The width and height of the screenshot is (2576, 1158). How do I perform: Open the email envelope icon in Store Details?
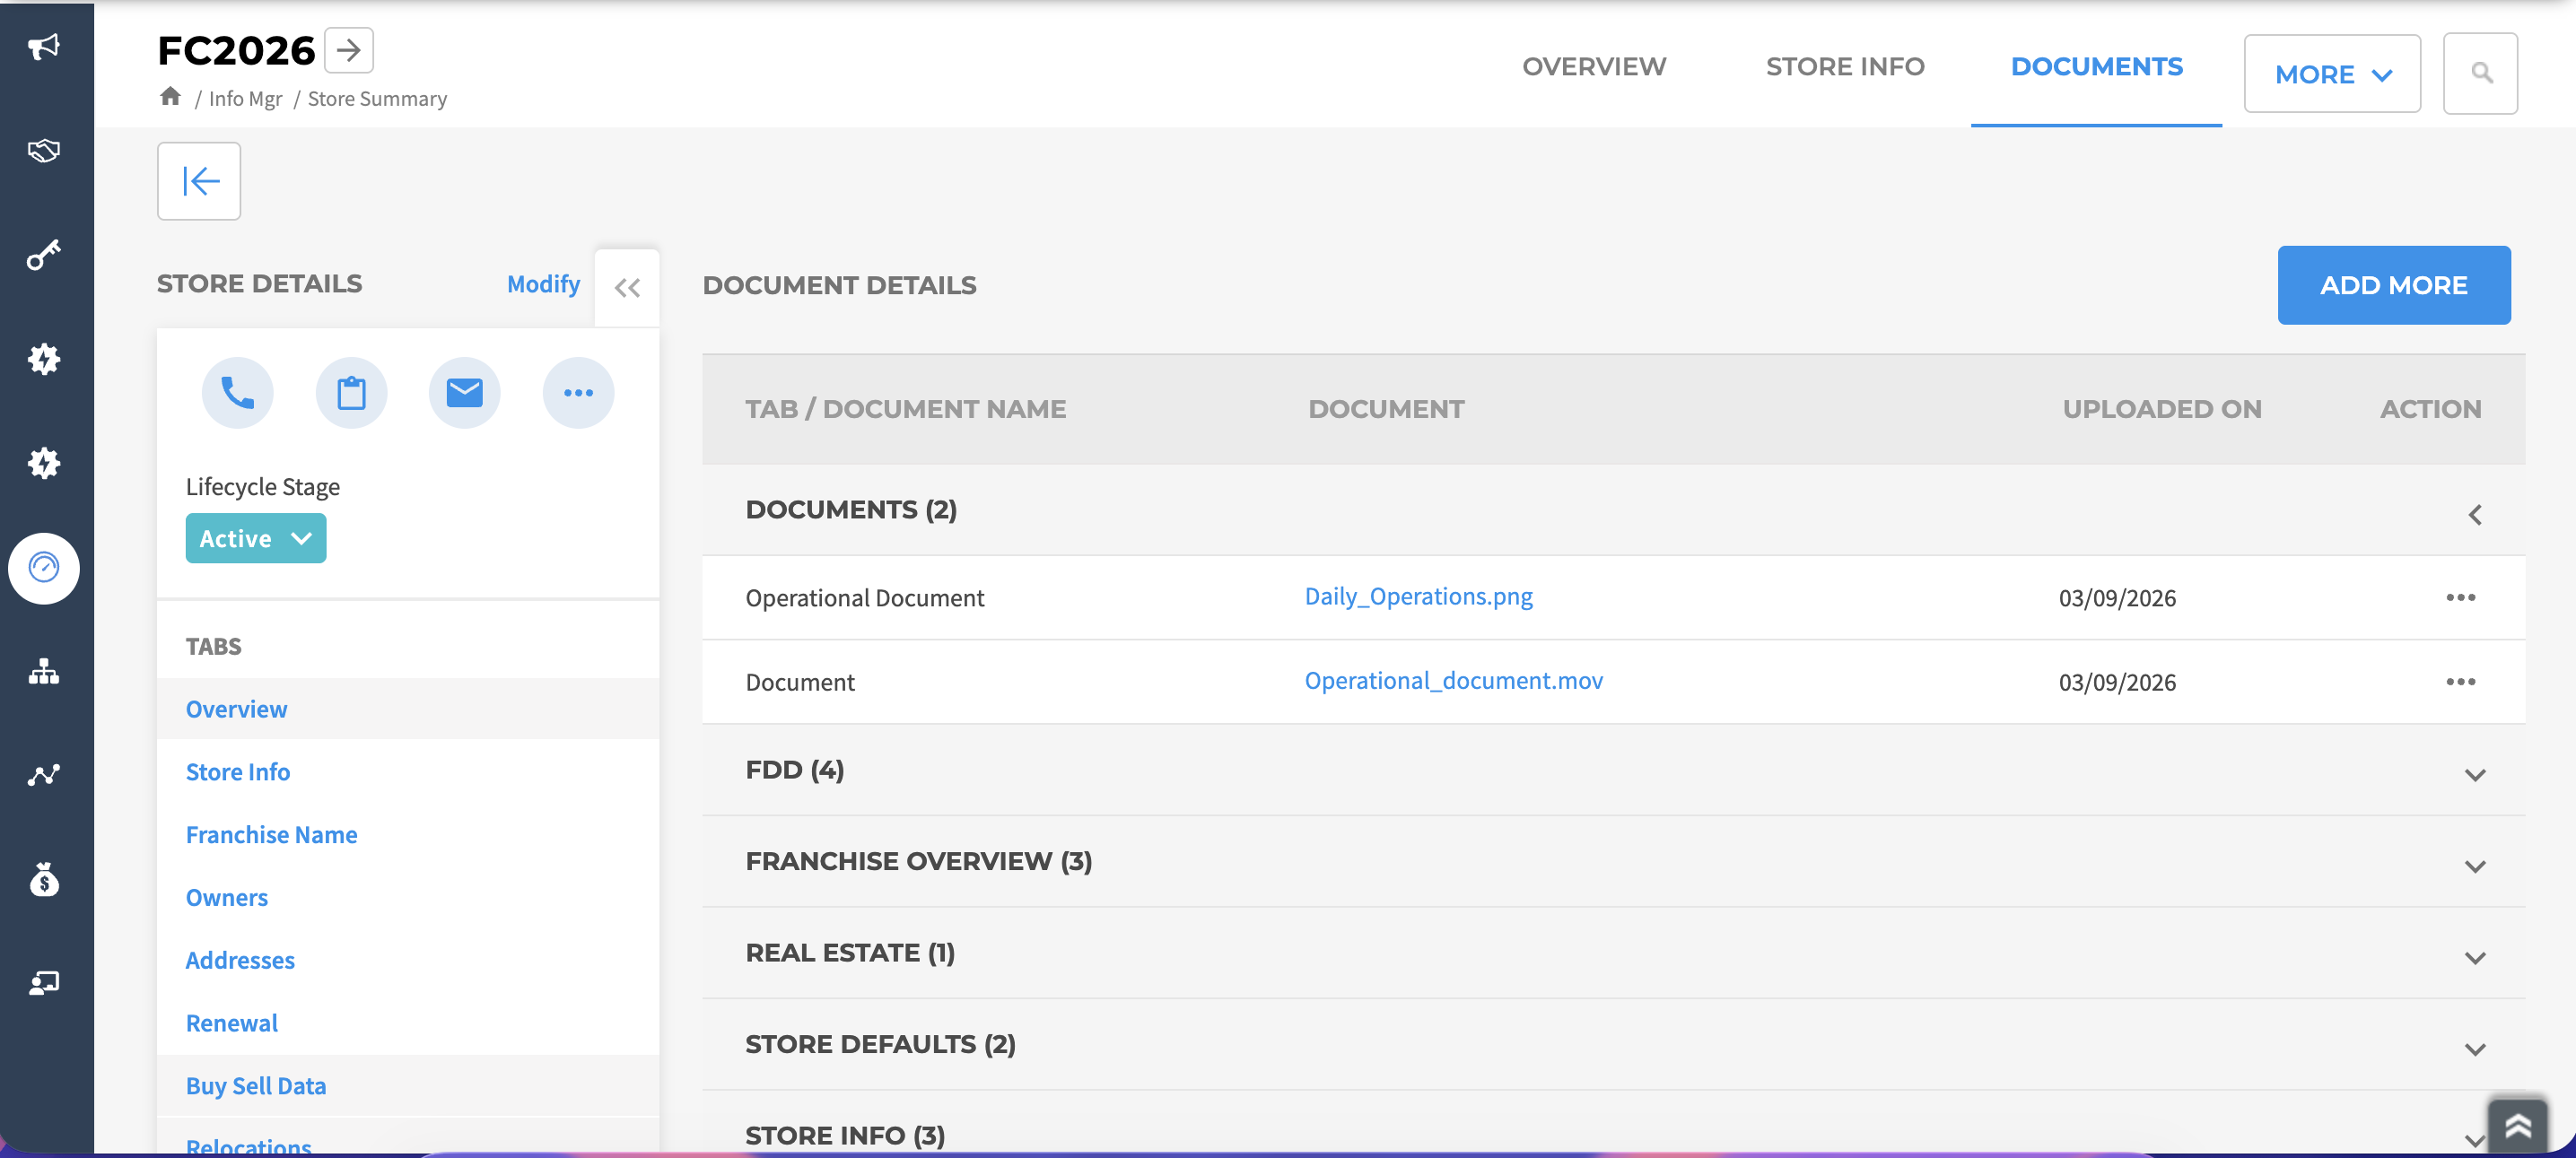(464, 392)
